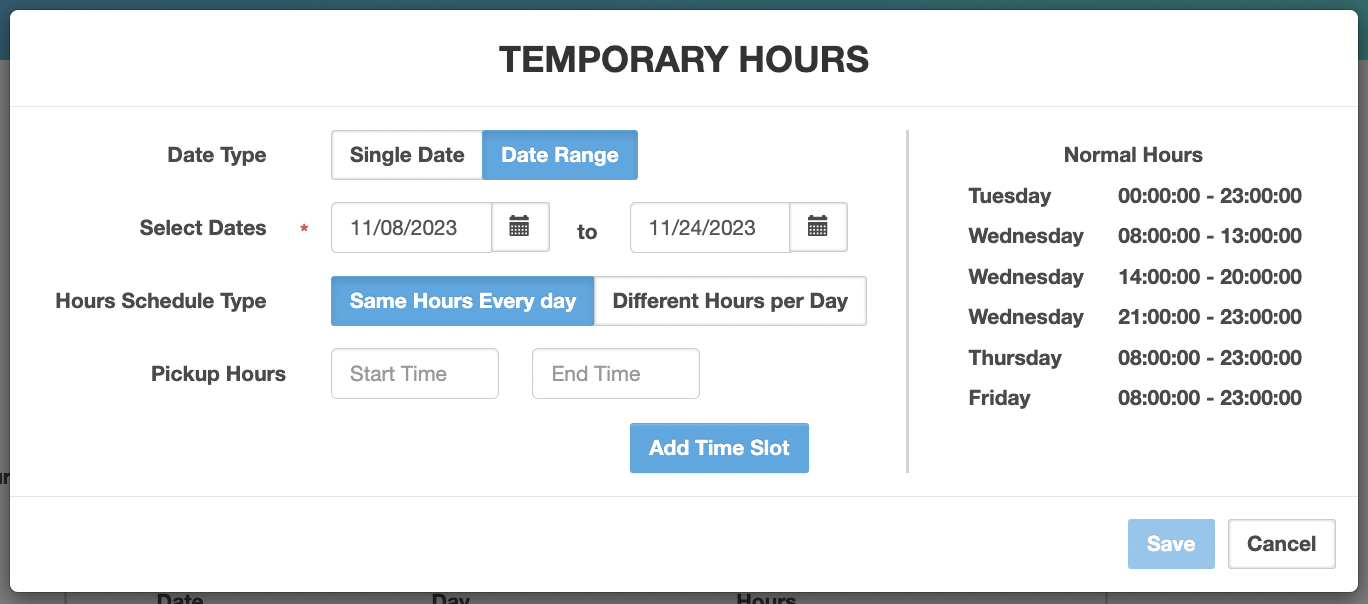1368x604 pixels.
Task: Click the Date column header below the dialog
Action: coord(182,598)
